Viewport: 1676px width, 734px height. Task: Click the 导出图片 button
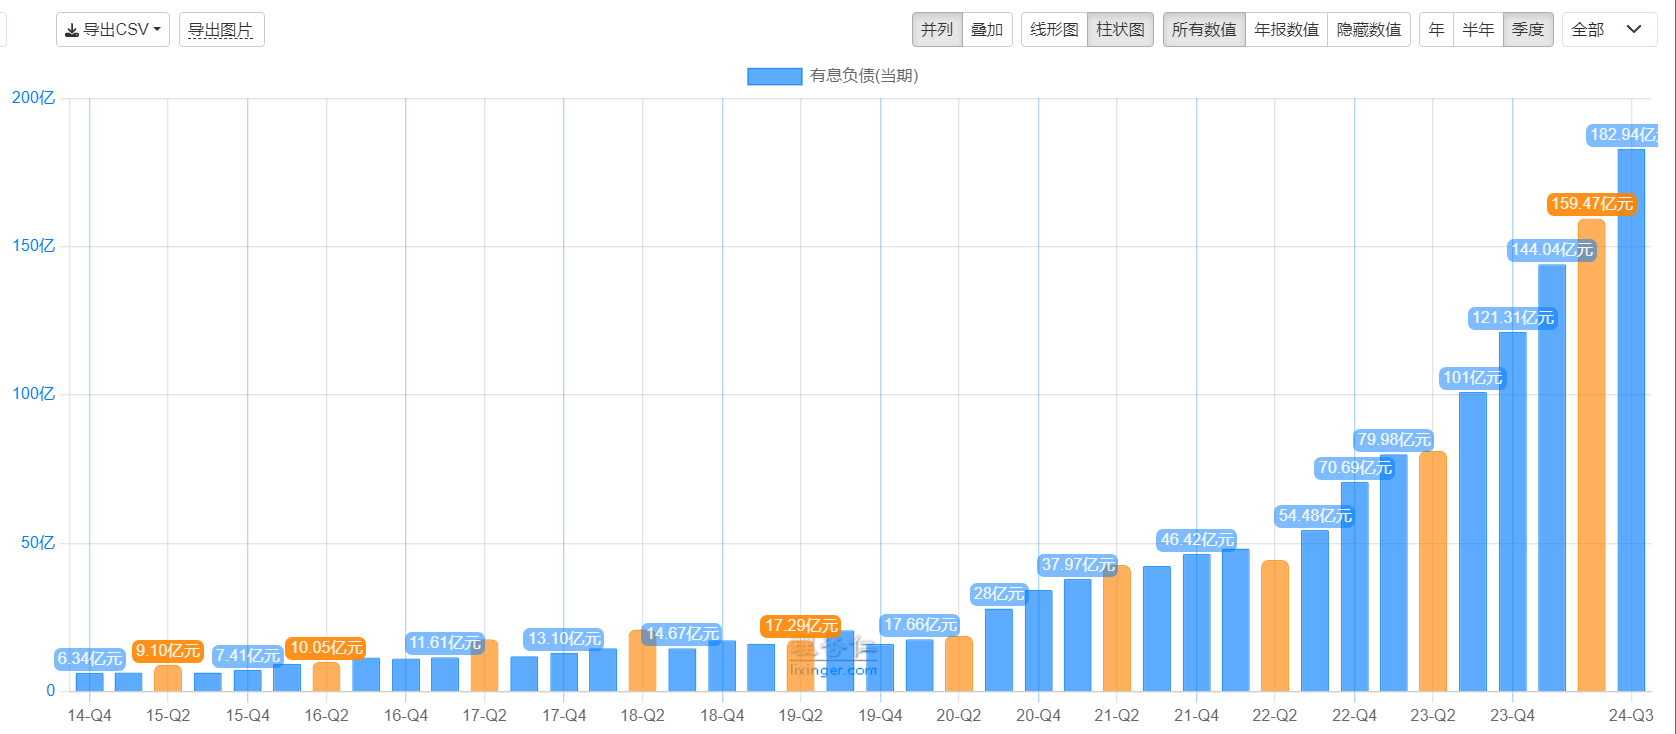(221, 30)
